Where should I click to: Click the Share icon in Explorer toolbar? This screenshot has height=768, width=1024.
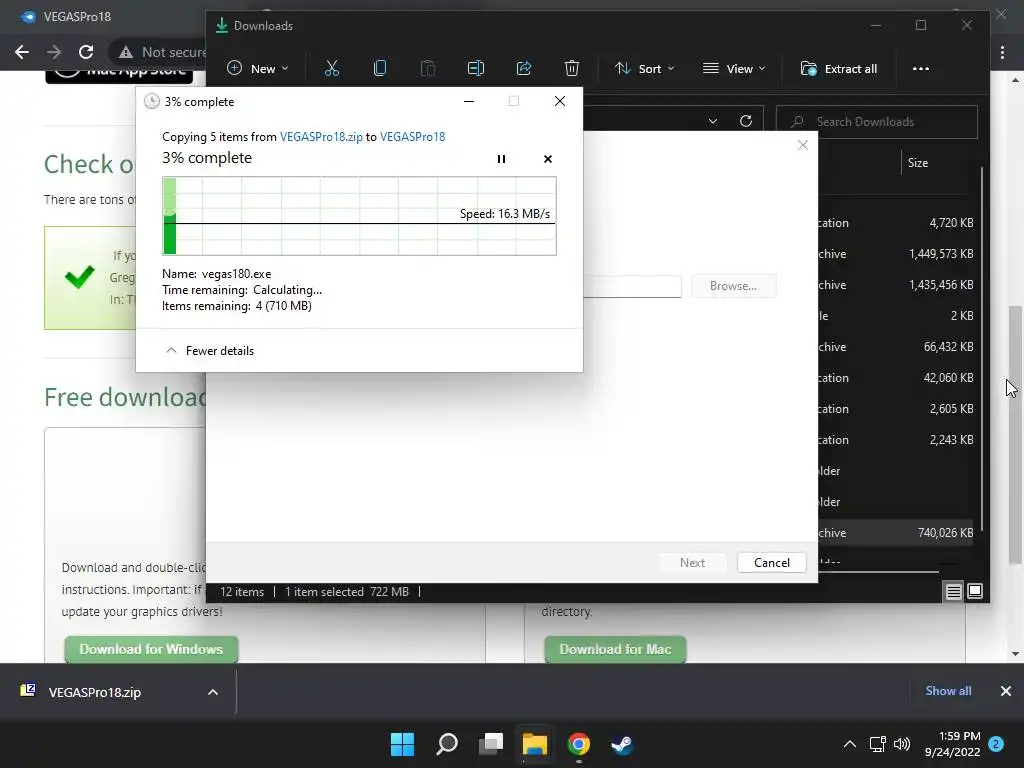524,69
